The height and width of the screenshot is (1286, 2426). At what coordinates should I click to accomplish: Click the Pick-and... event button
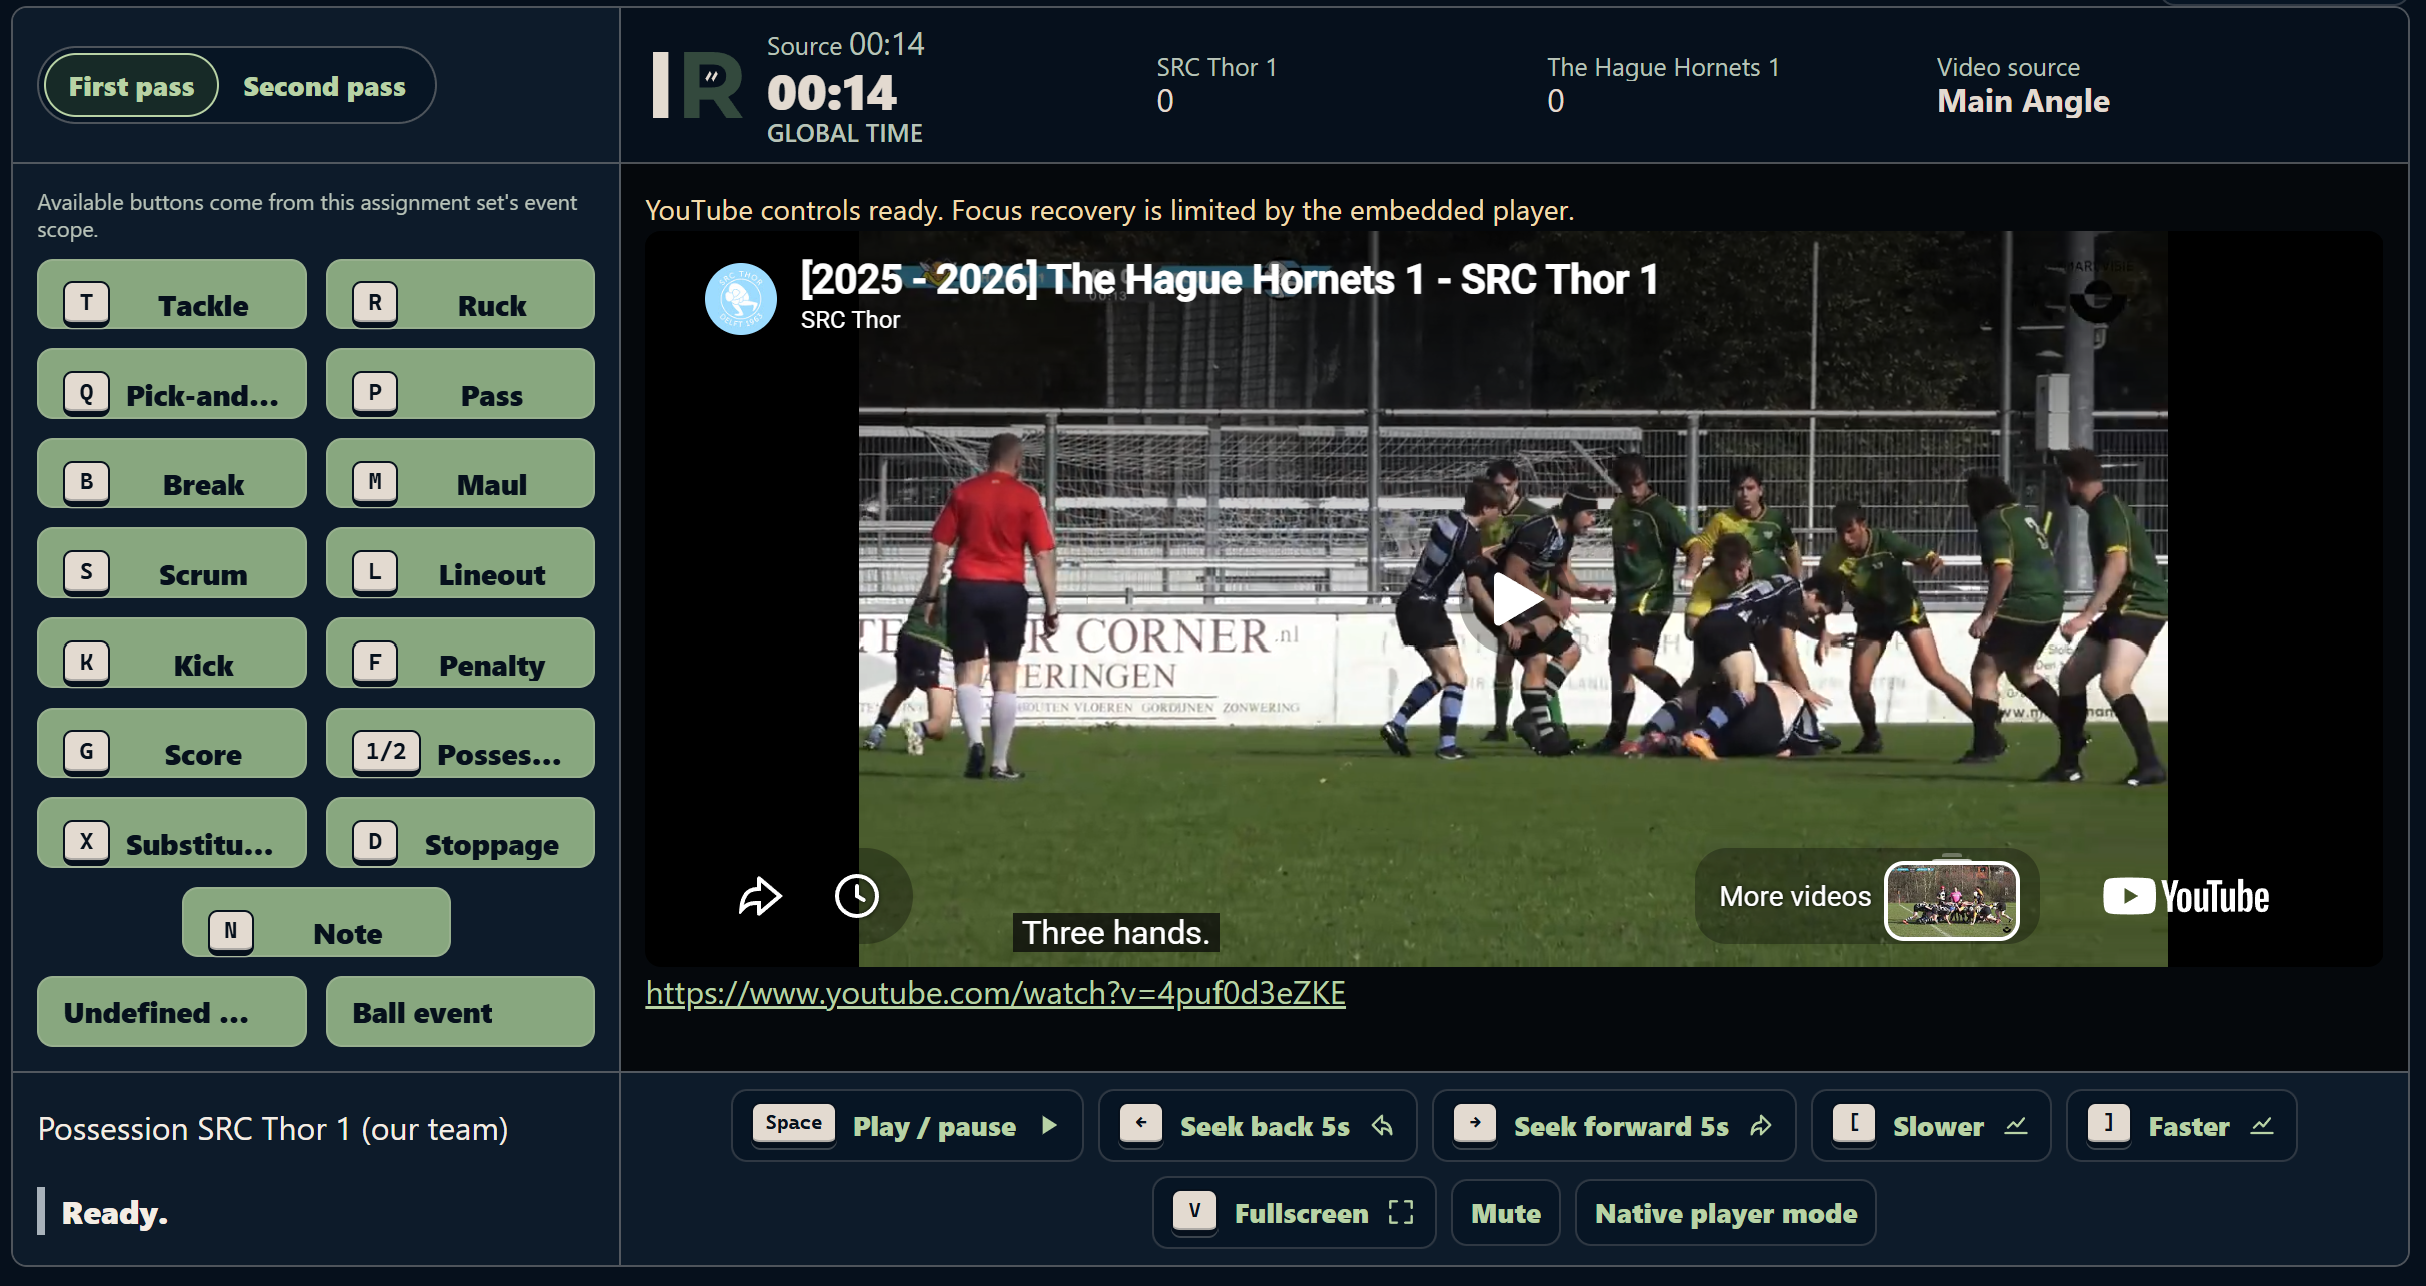click(172, 385)
